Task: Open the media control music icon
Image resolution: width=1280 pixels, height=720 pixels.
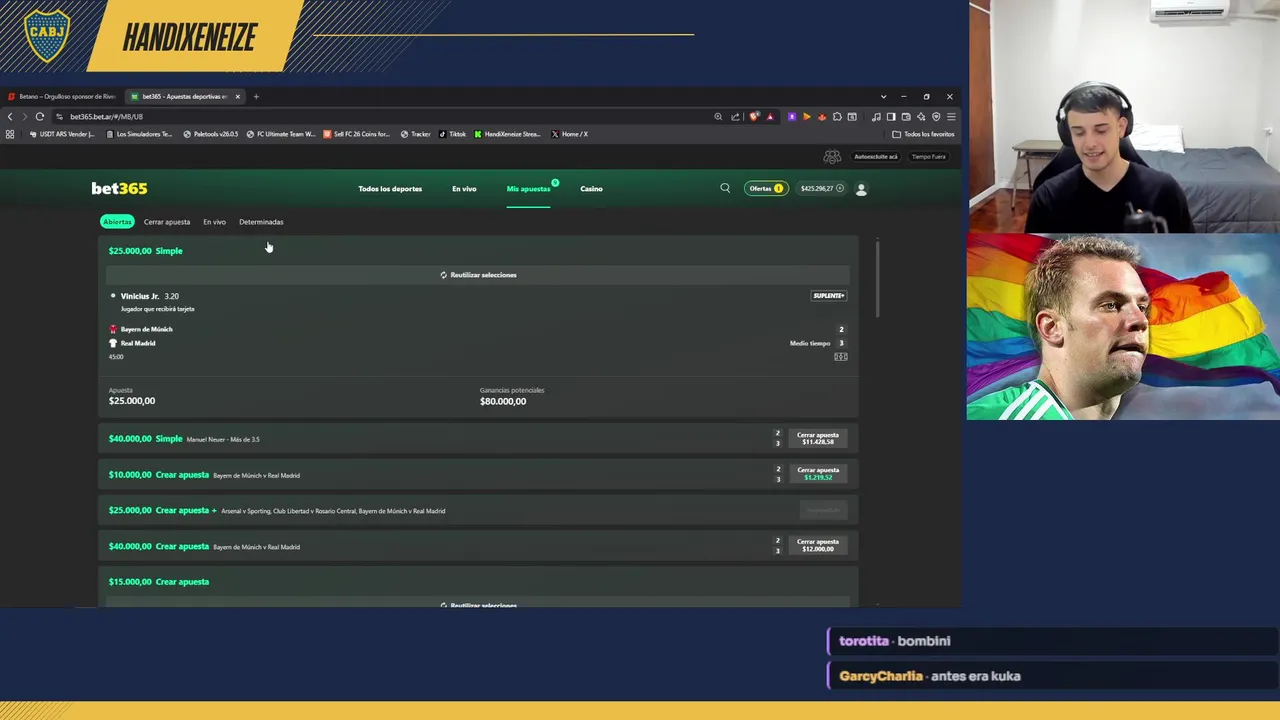Action: 876,117
